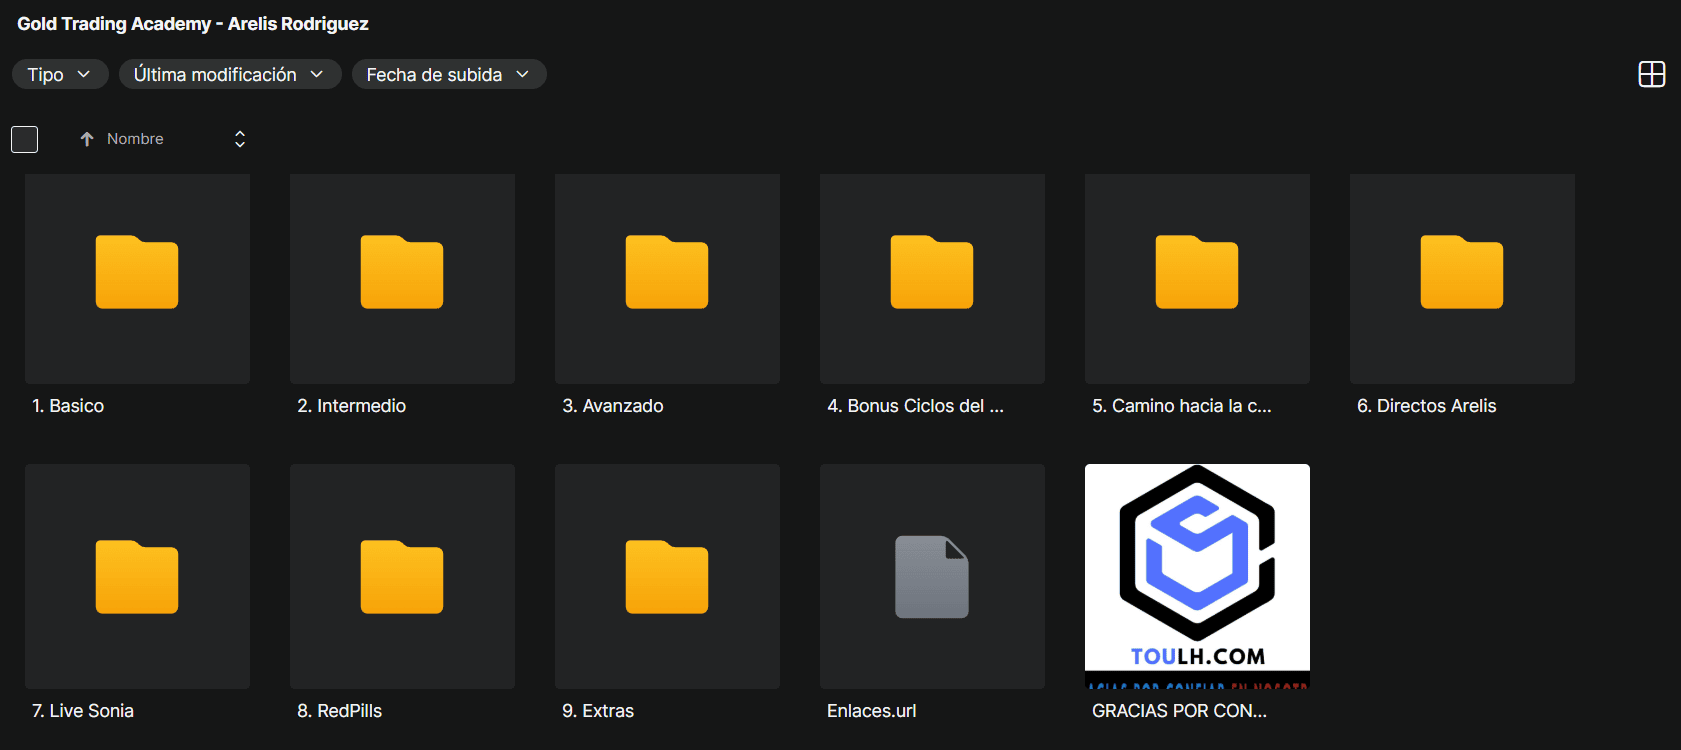Expand the Fecha de subida dropdown
The width and height of the screenshot is (1681, 750).
449,75
